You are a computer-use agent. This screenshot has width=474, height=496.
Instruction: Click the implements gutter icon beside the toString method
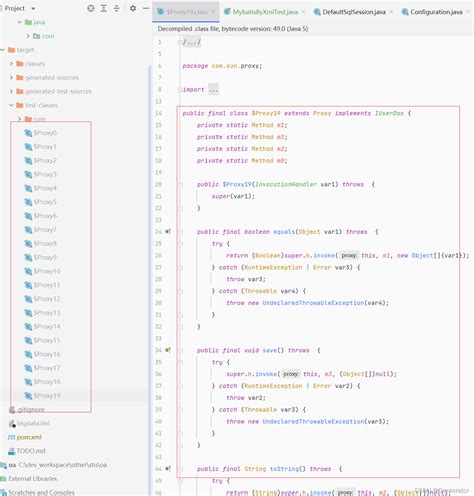pyautogui.click(x=168, y=469)
